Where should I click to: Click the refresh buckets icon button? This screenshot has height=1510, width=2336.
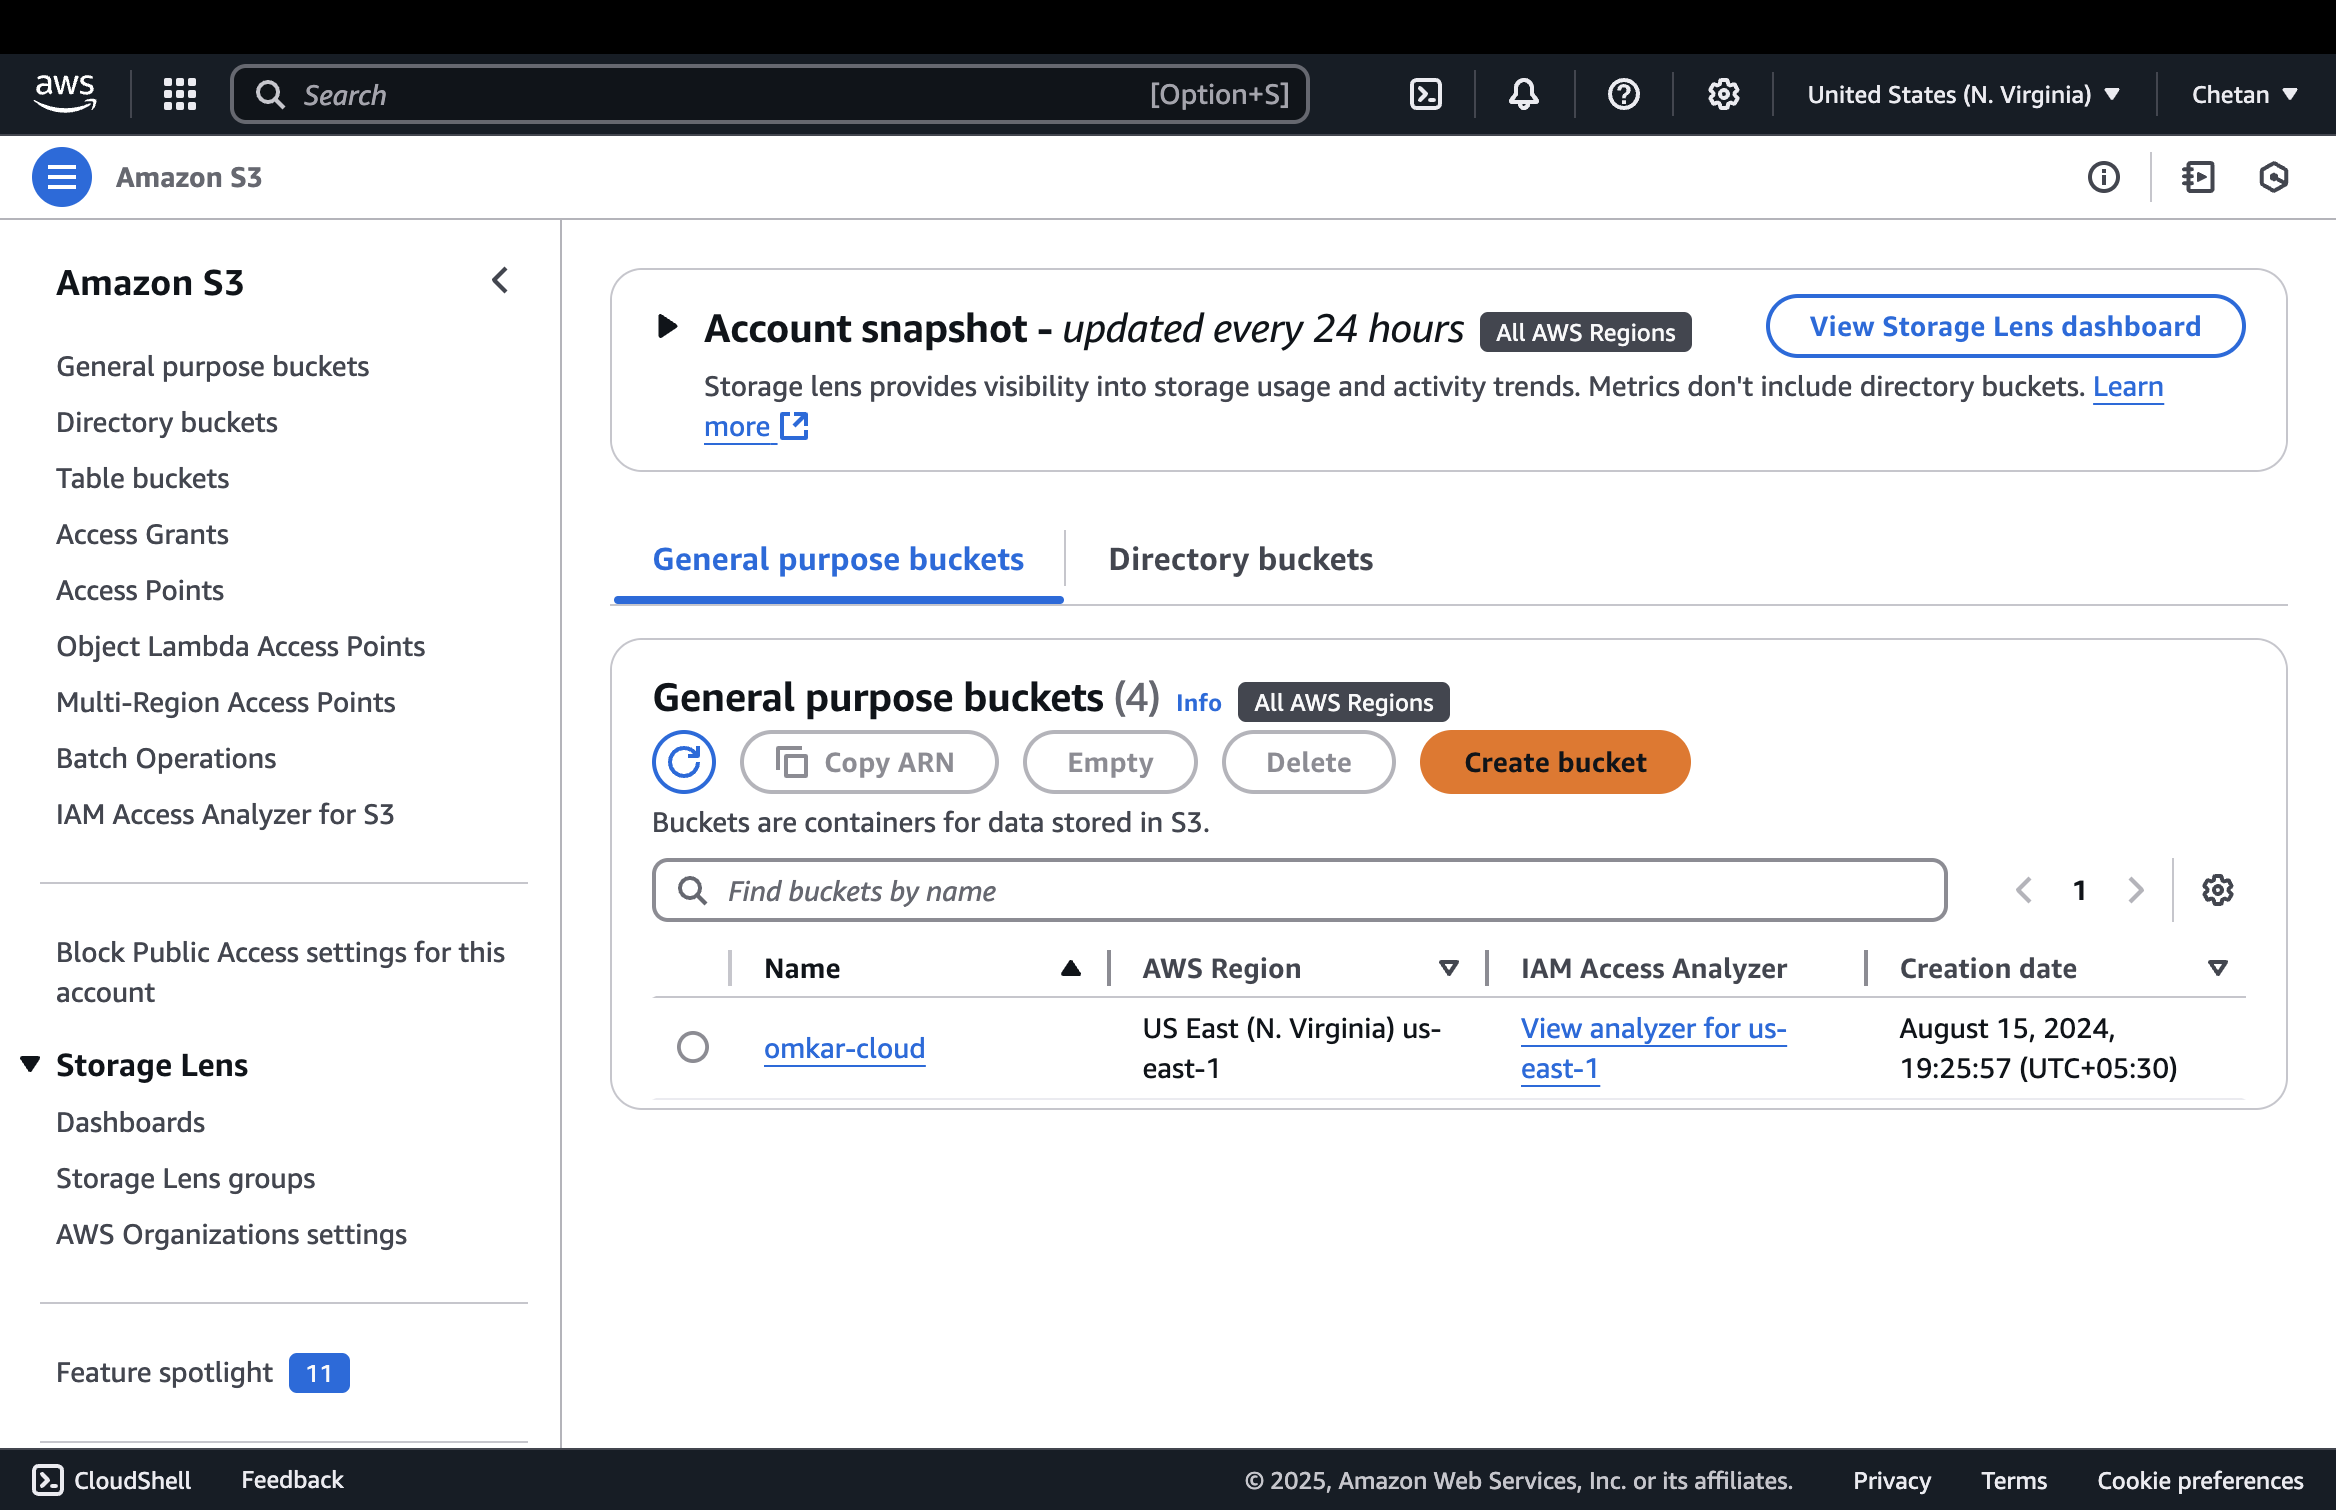[x=684, y=762]
